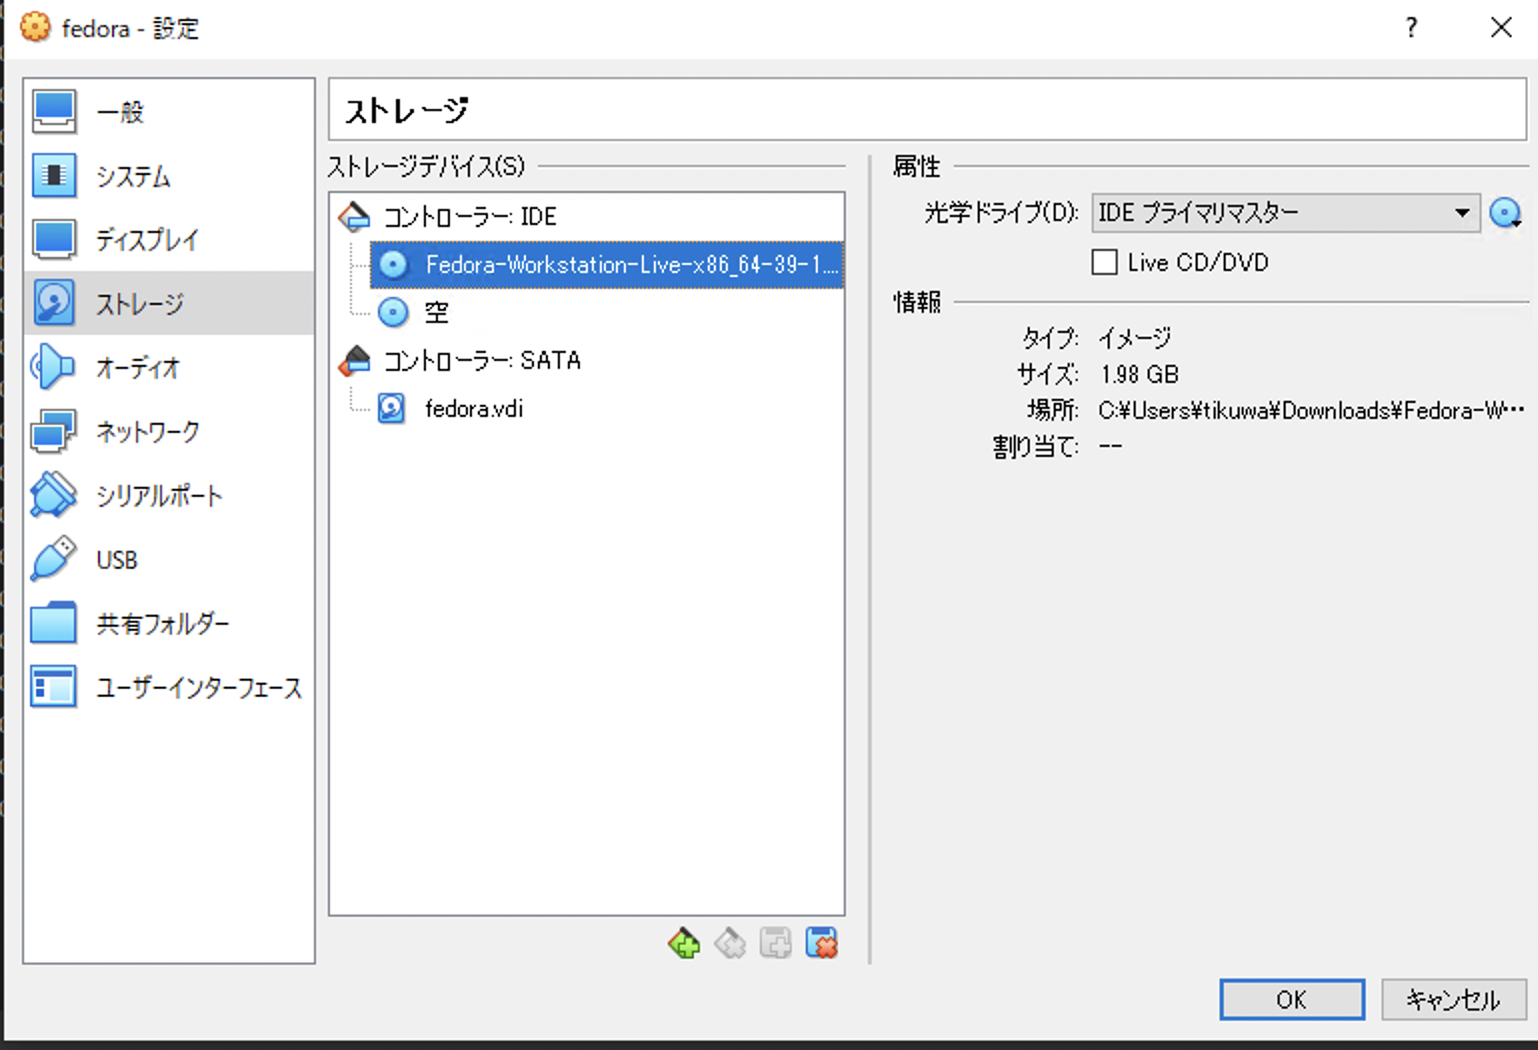Click the remove controller icon
The image size is (1538, 1050).
pyautogui.click(x=730, y=942)
